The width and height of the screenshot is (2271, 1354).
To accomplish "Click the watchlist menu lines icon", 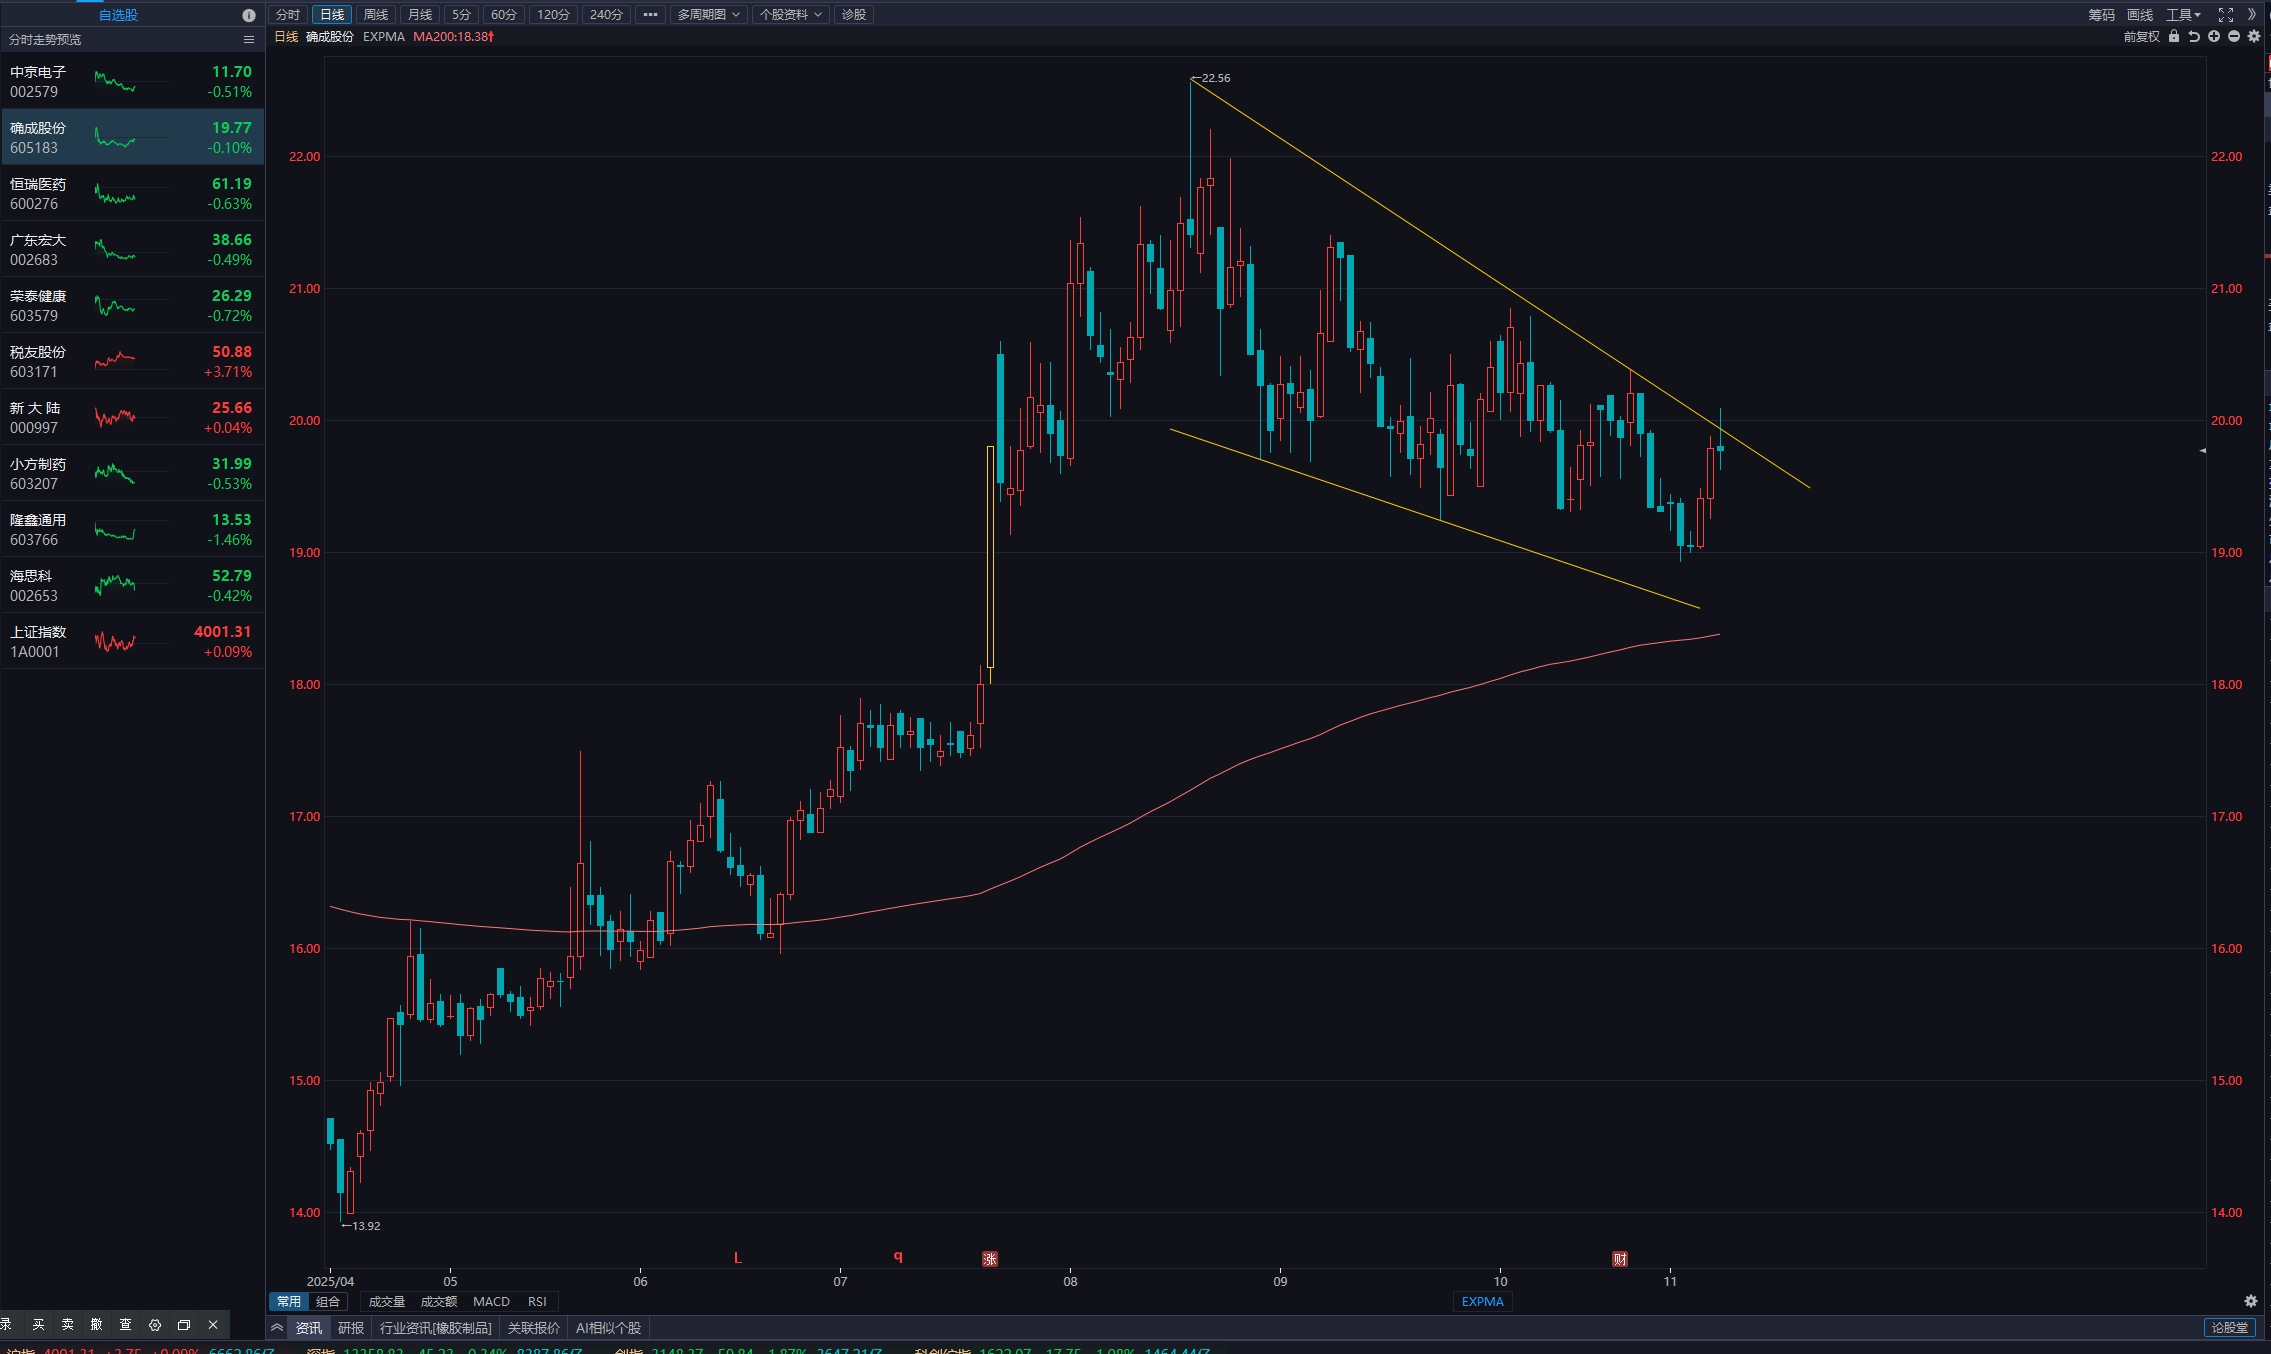I will [249, 40].
